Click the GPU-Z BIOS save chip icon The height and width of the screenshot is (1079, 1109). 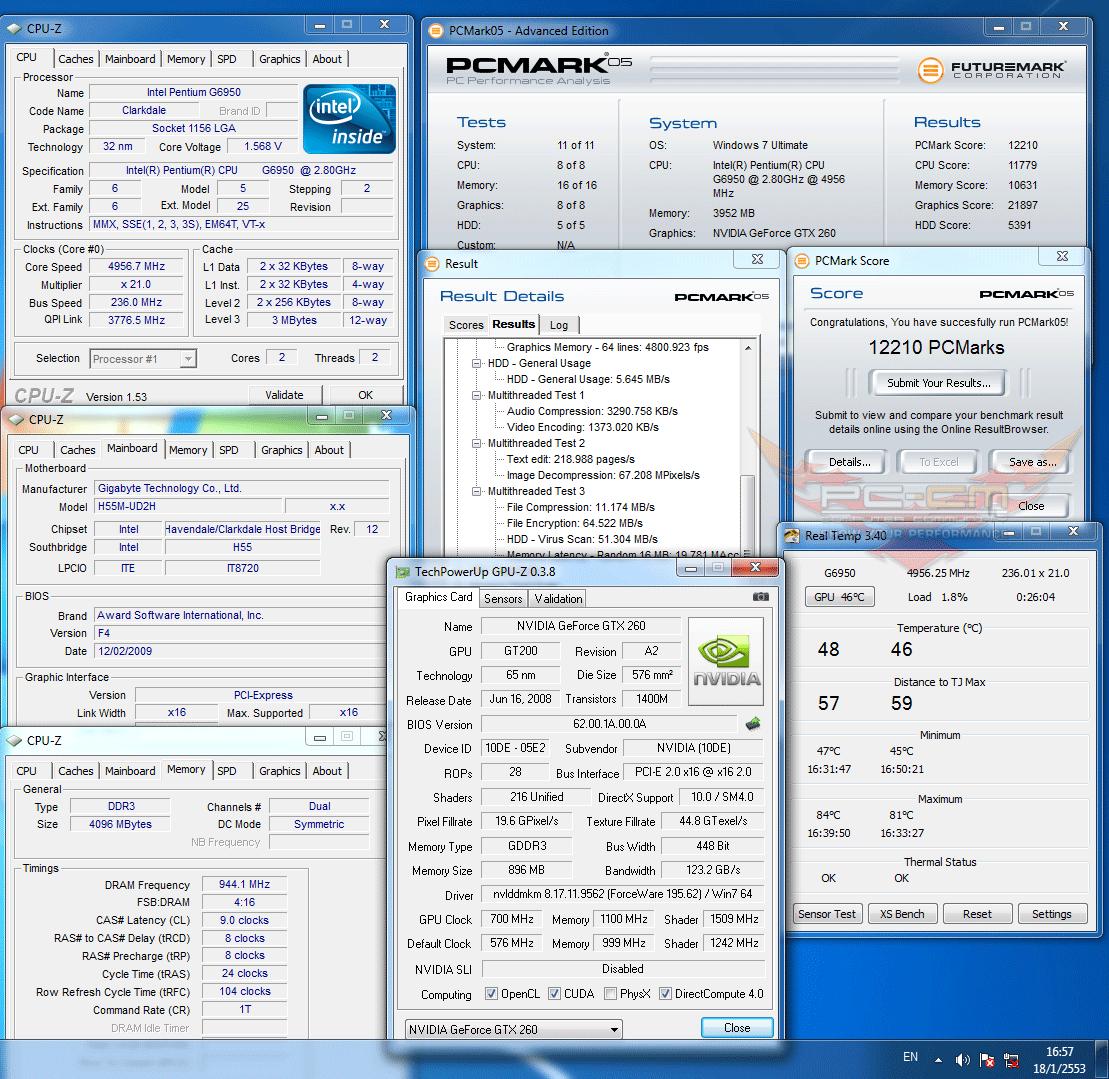753,723
